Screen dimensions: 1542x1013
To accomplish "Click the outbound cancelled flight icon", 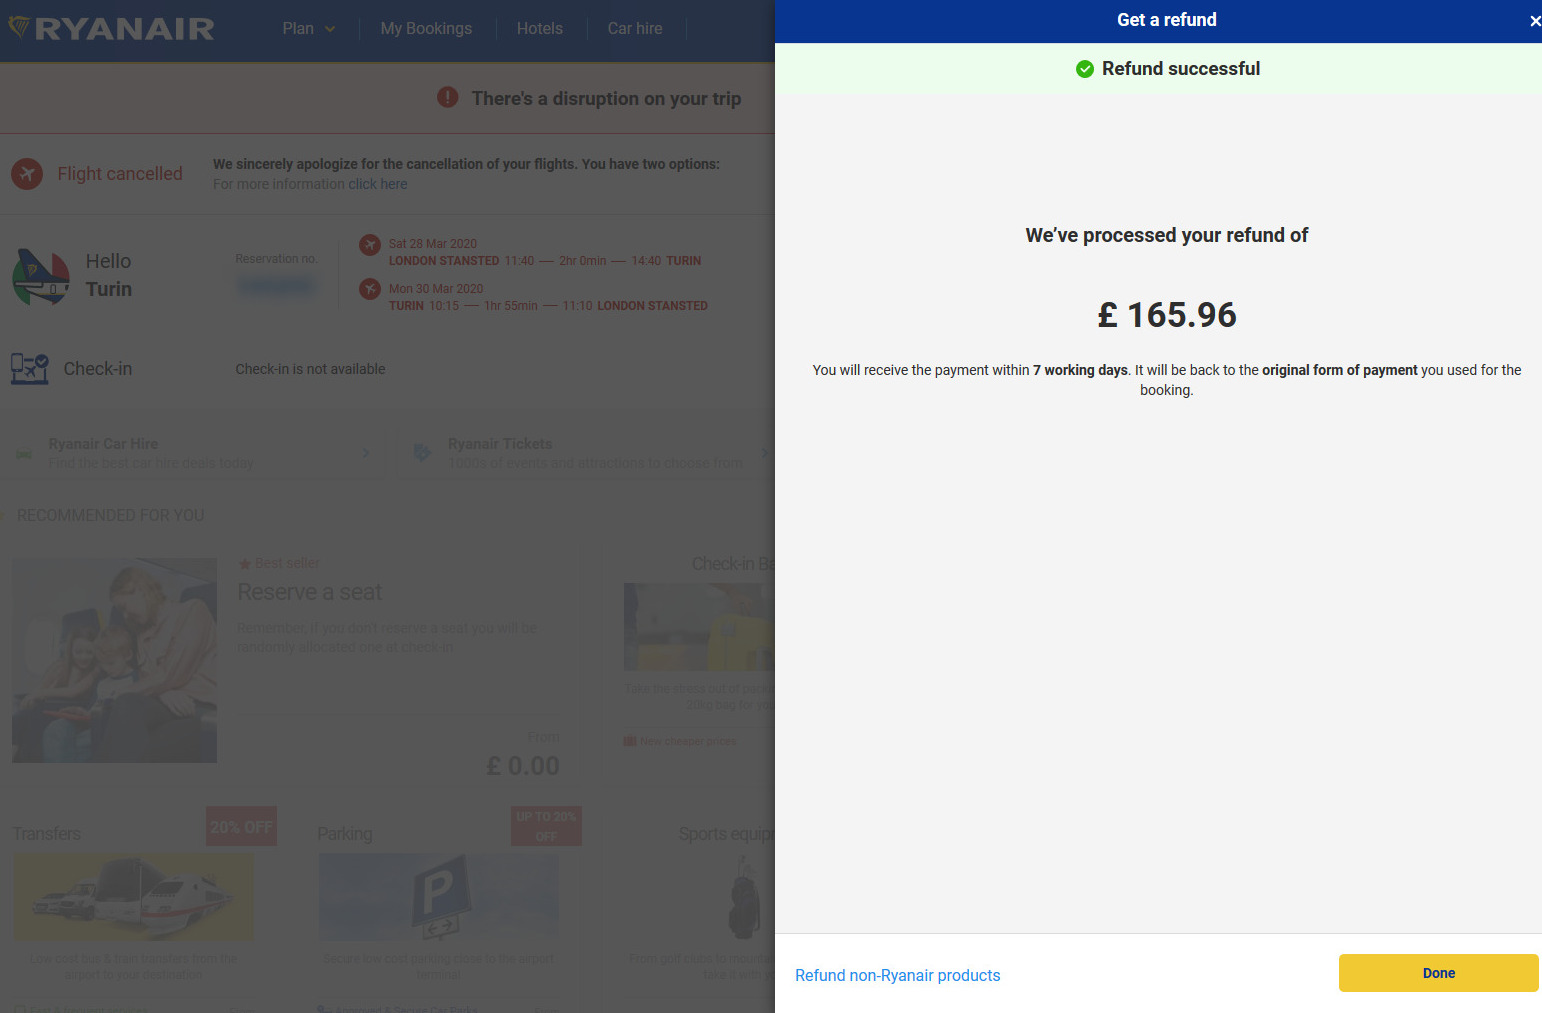I will click(x=370, y=245).
